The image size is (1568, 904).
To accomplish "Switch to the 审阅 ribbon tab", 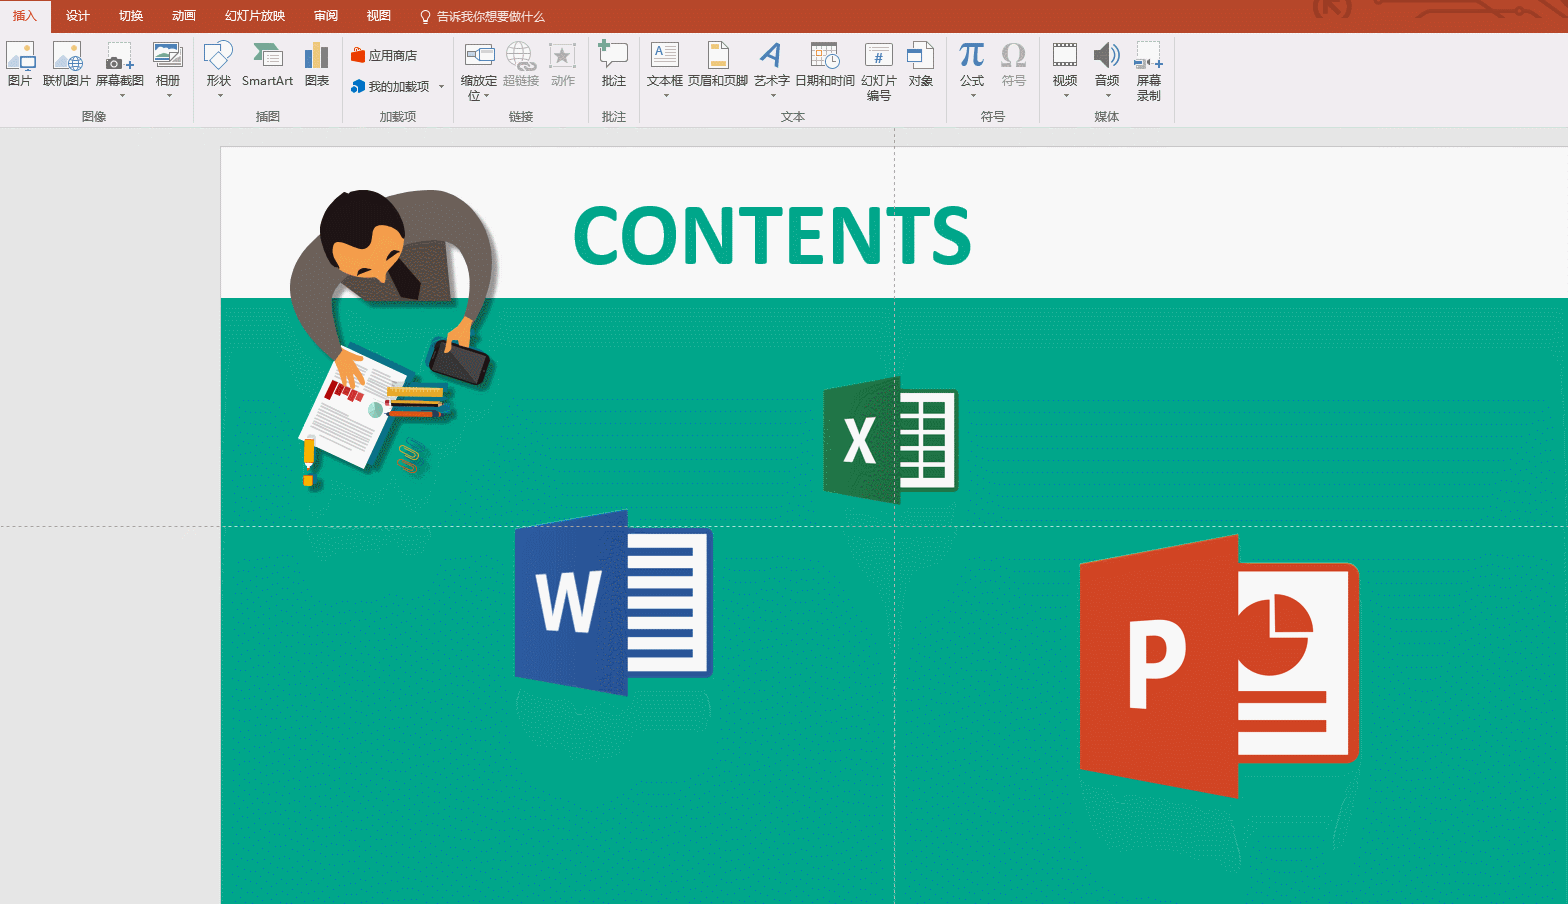I will coord(326,16).
